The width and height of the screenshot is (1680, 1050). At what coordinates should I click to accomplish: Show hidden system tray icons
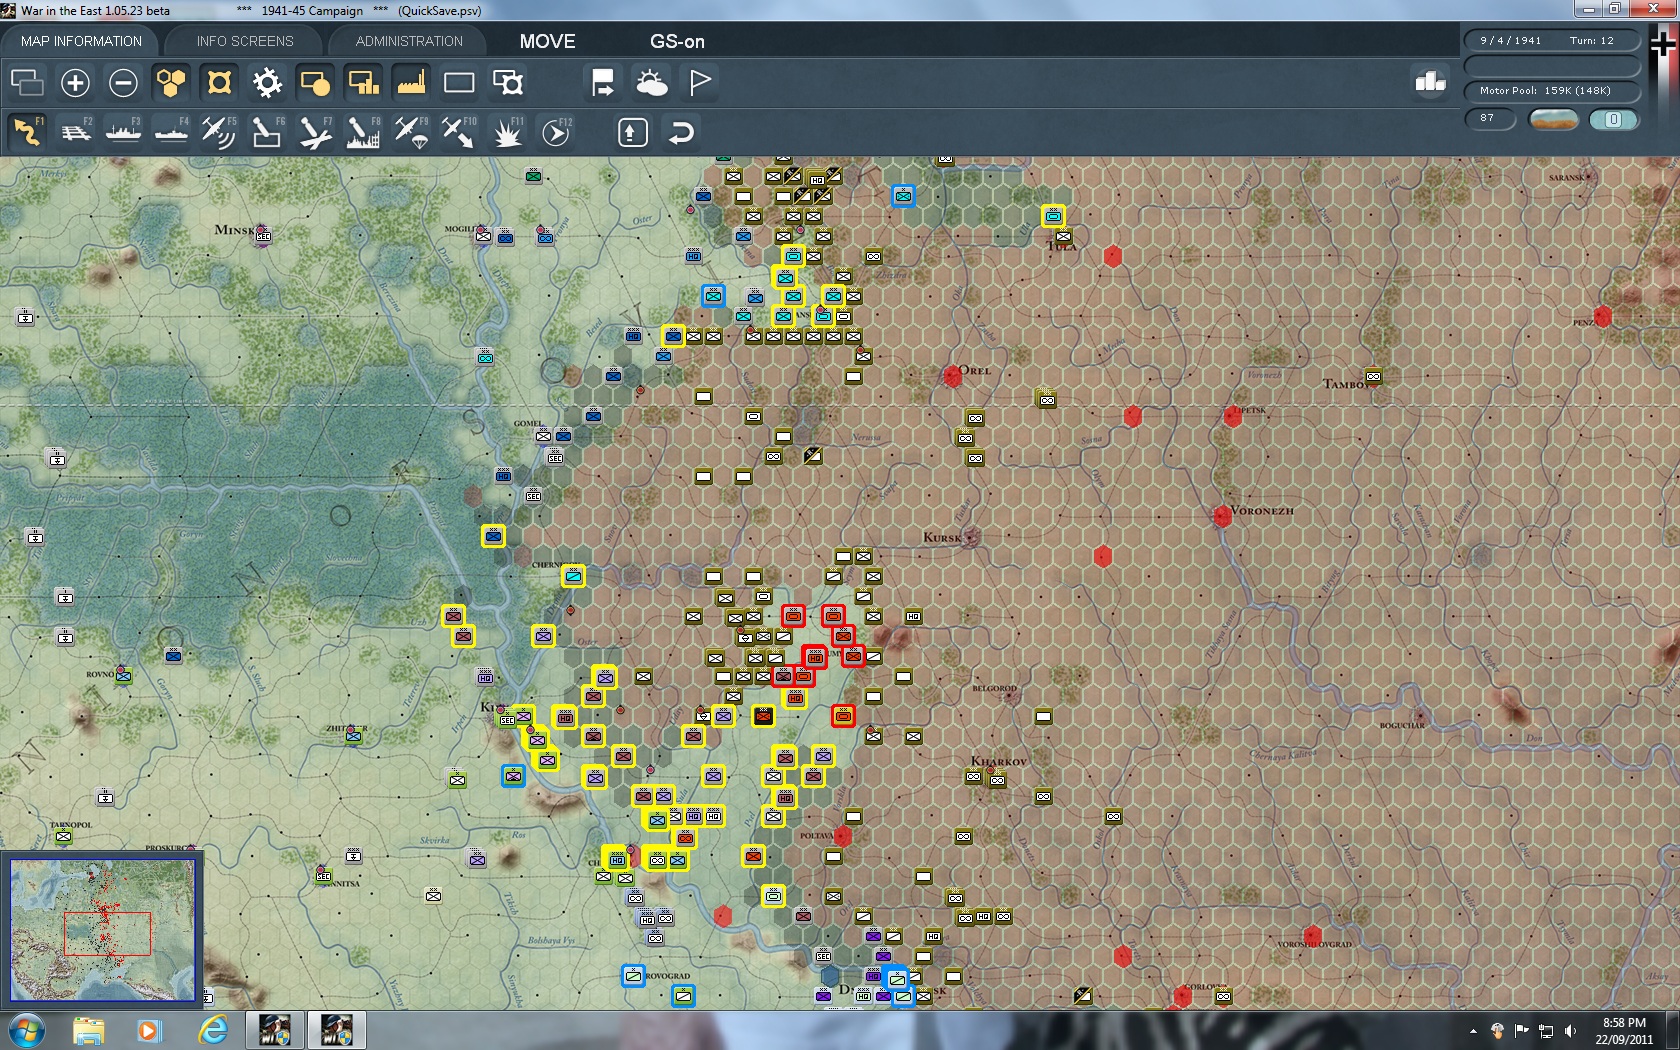tap(1473, 1030)
